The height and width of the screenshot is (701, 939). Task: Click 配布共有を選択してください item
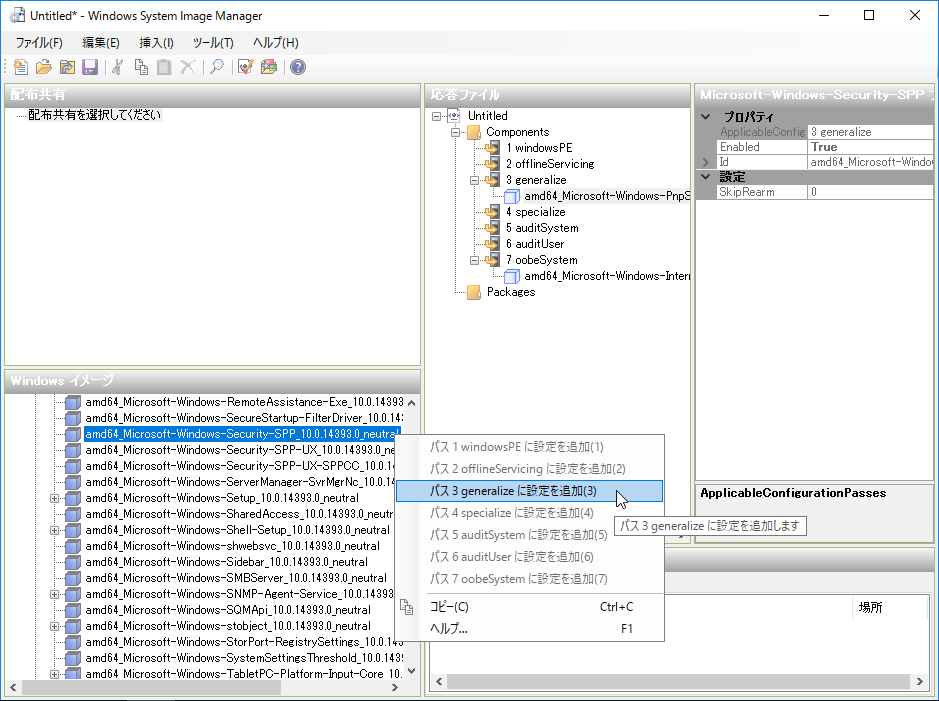[x=95, y=115]
